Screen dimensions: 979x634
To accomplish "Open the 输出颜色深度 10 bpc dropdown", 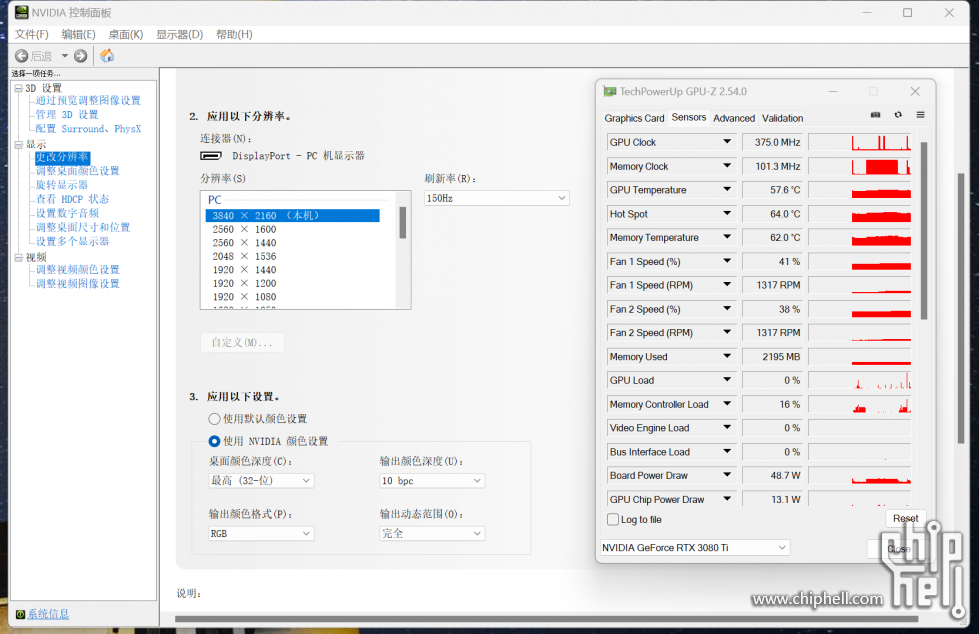I will pos(432,480).
